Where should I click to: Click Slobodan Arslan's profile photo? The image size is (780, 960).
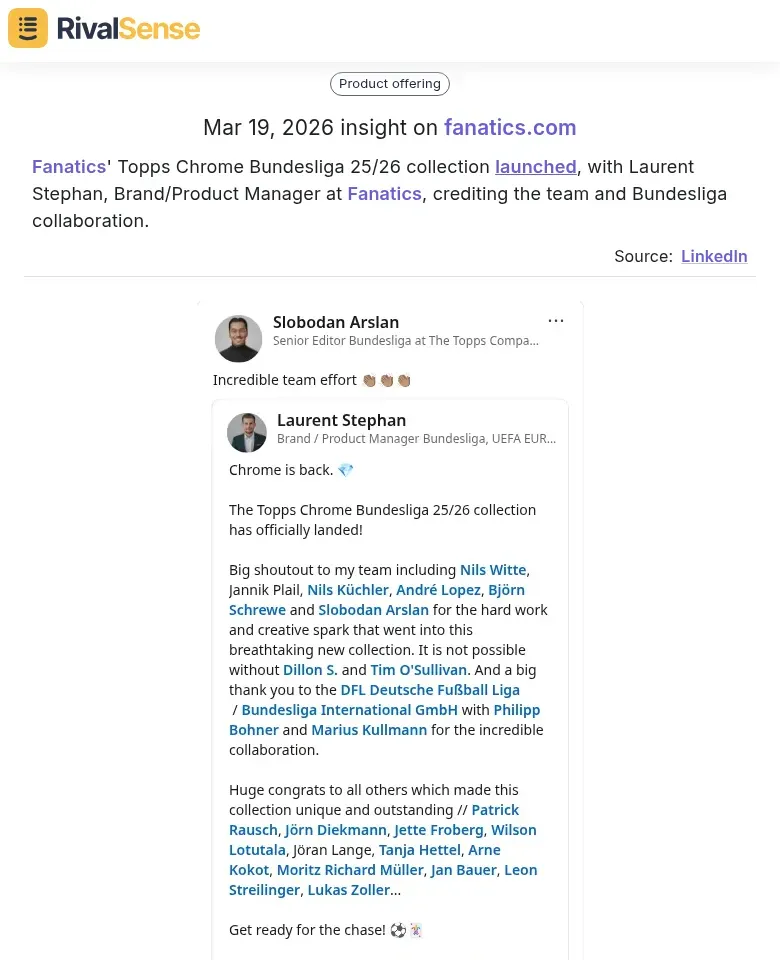pos(238,338)
